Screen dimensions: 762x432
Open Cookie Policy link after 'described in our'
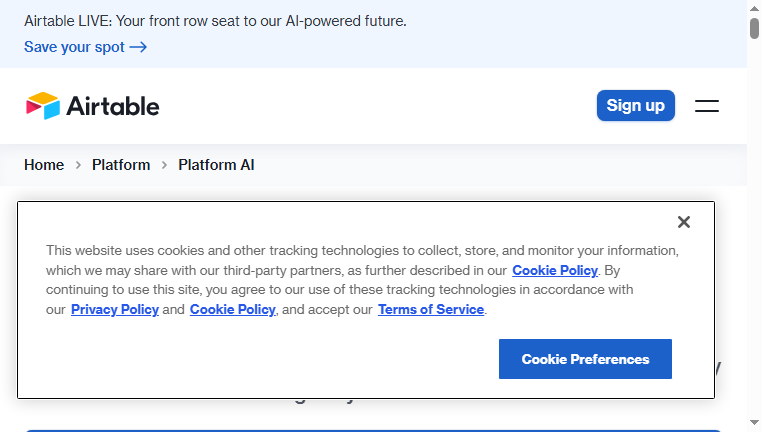[x=555, y=270]
